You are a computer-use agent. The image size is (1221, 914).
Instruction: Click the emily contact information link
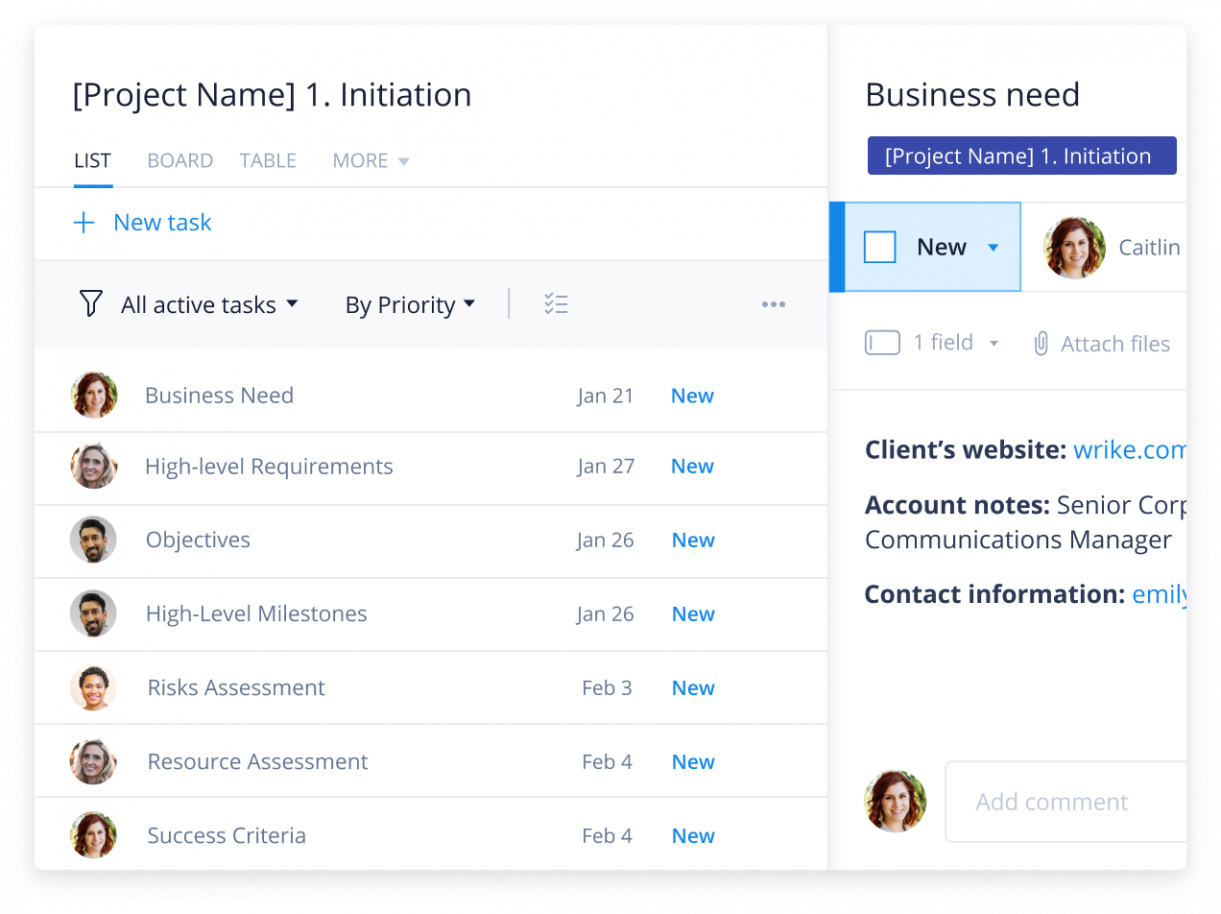[1159, 595]
